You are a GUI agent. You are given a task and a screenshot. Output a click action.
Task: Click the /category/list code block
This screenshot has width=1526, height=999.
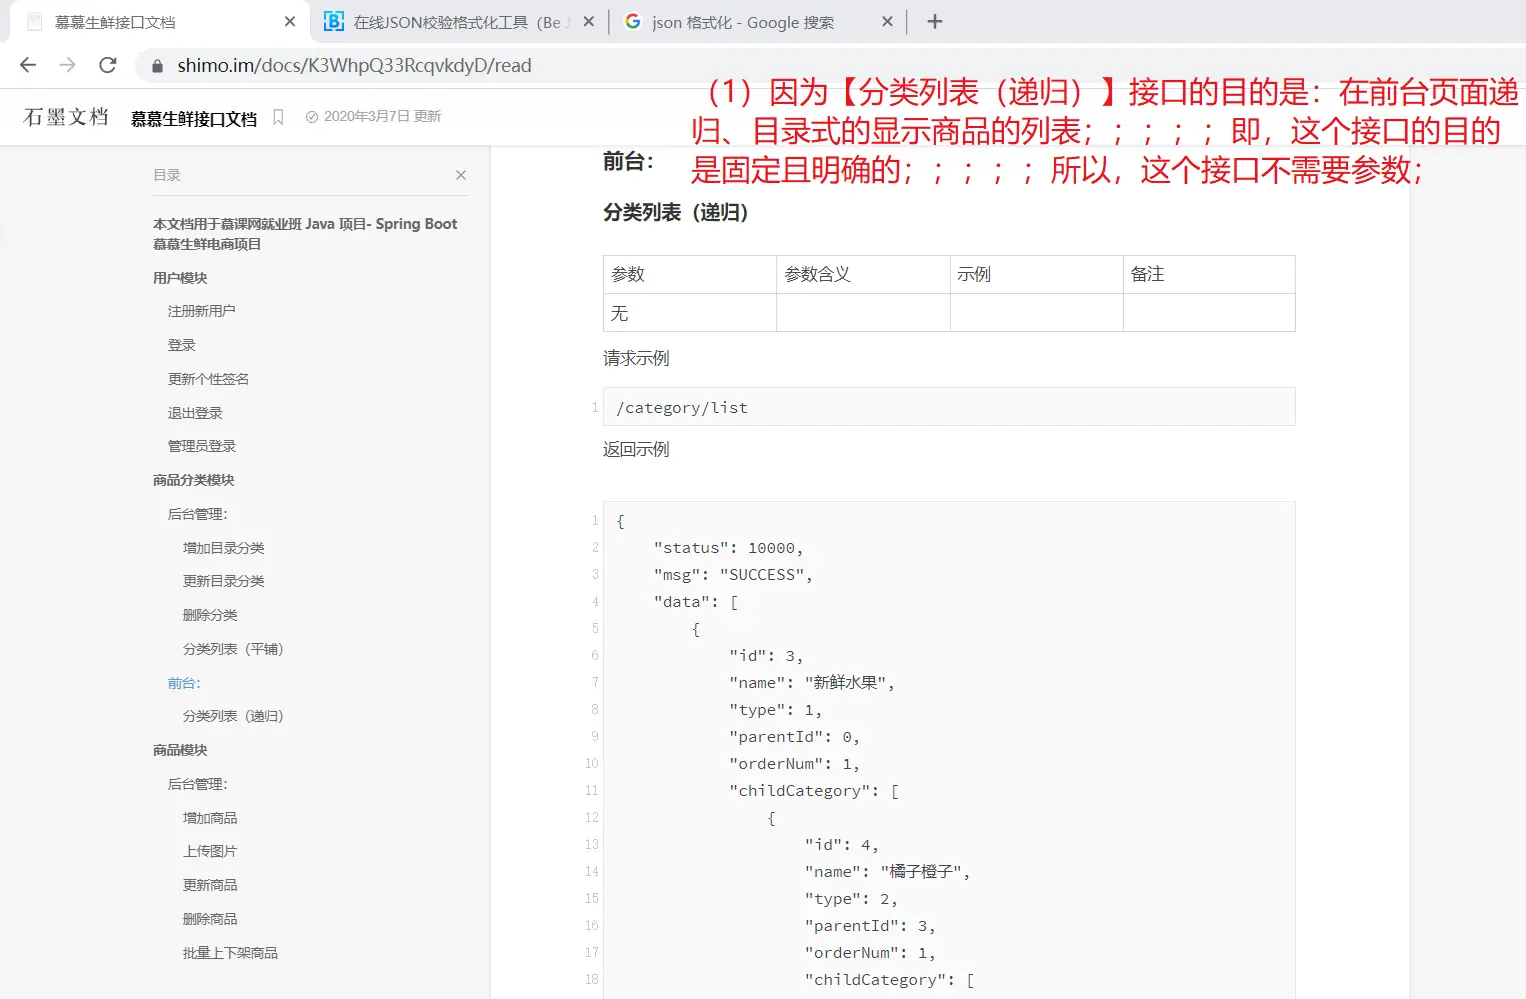click(x=948, y=408)
